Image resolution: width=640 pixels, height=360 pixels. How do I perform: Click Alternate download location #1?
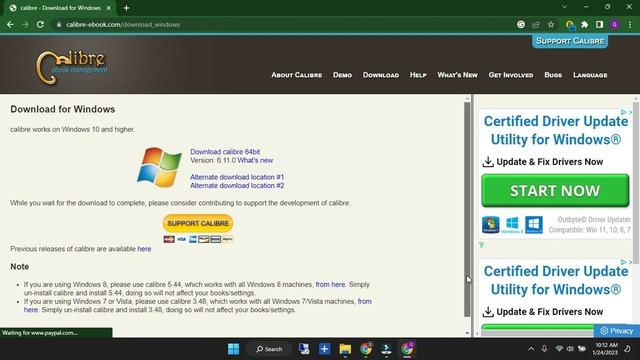(237, 177)
